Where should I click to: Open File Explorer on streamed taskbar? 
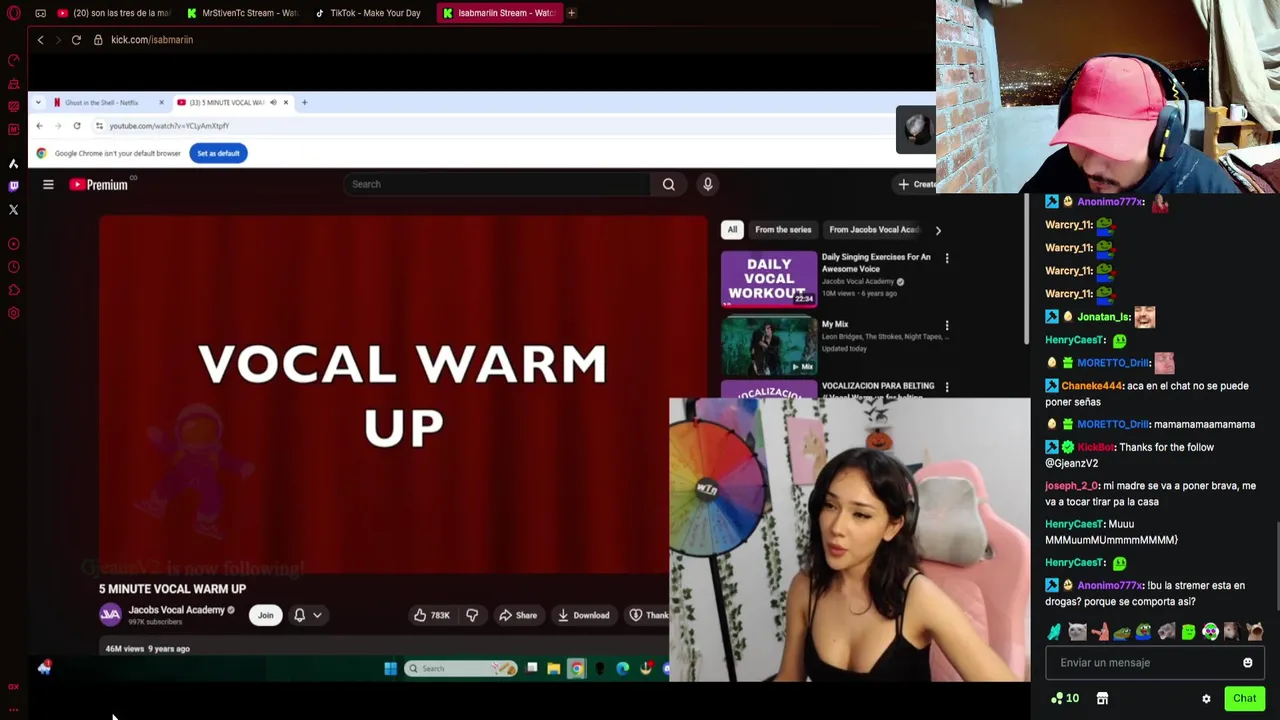click(x=553, y=668)
